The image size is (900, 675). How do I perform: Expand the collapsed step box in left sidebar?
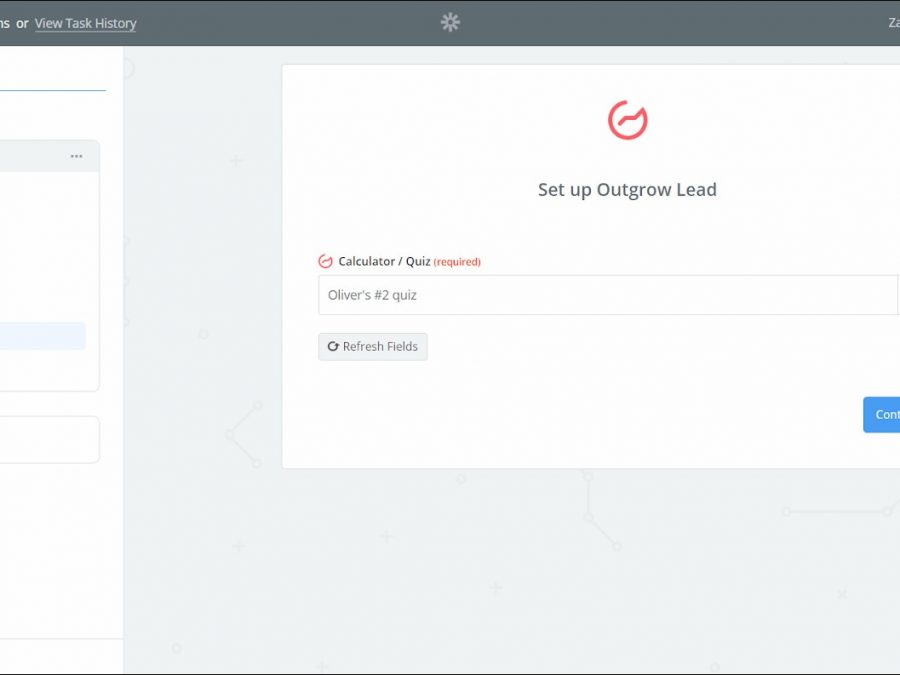tap(48, 440)
